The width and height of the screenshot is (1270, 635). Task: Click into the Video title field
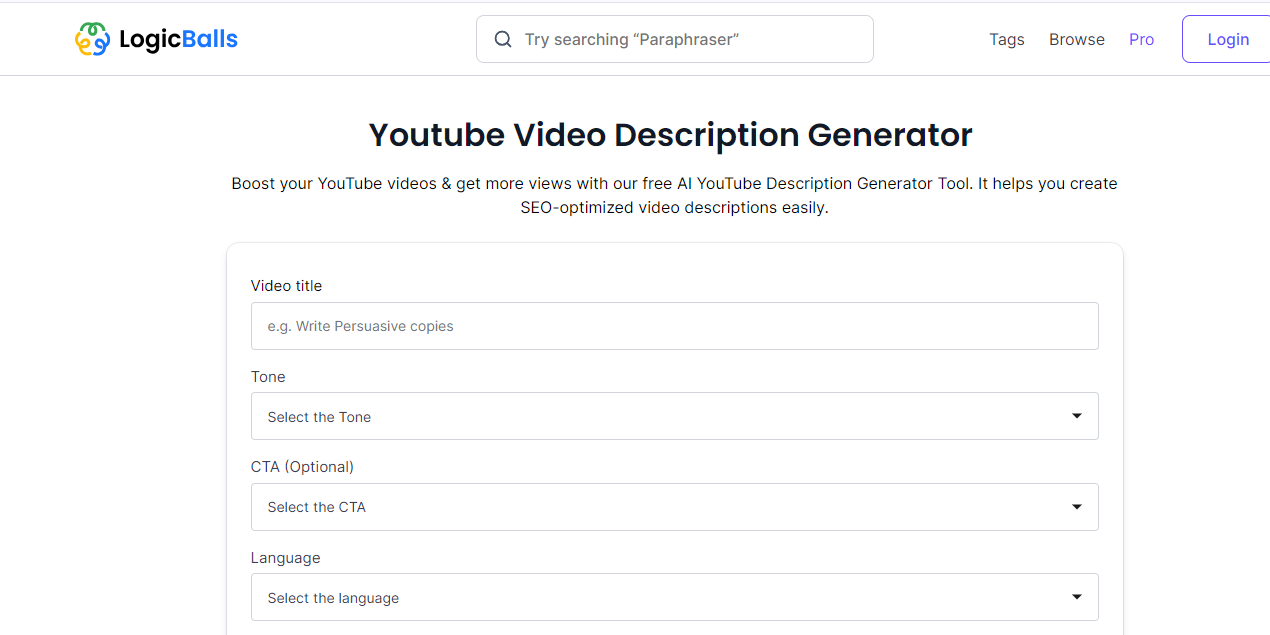(x=675, y=326)
